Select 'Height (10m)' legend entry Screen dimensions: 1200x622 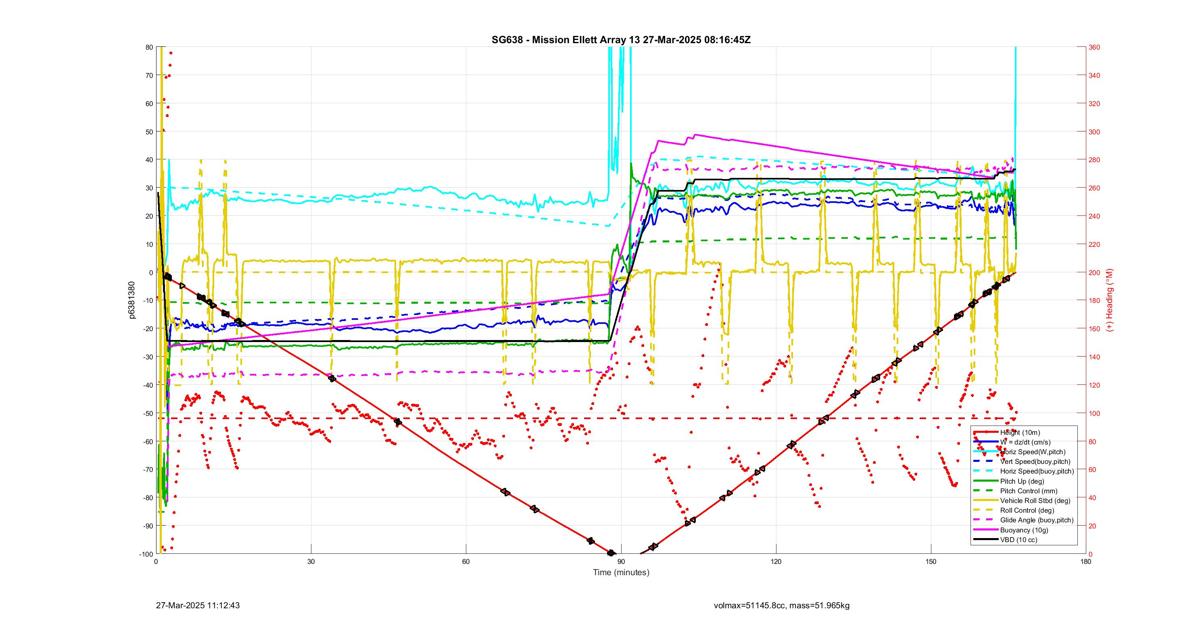[x=1020, y=432]
